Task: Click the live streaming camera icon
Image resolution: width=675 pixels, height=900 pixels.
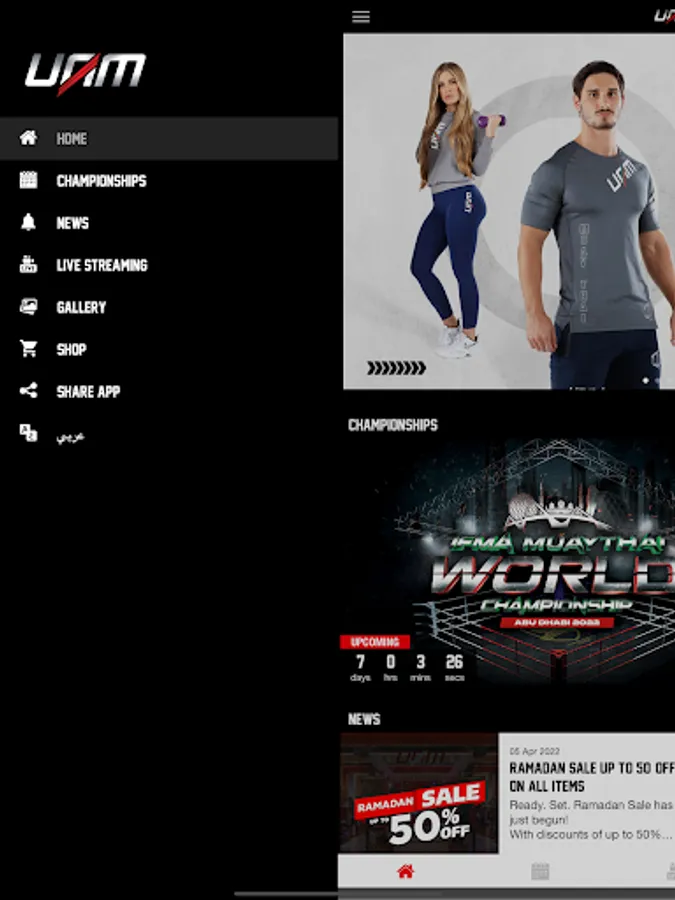Action: [28, 265]
